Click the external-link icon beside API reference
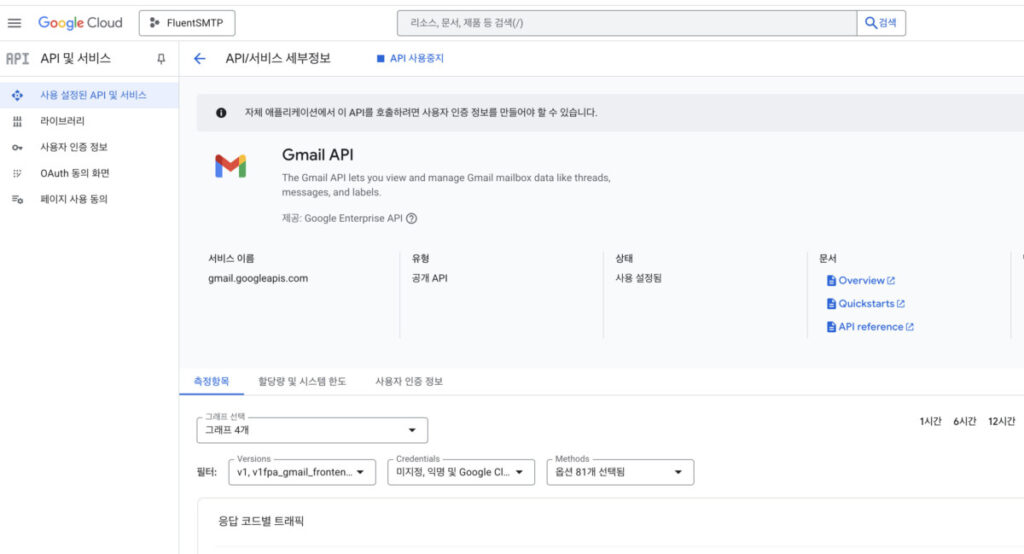 coord(910,327)
